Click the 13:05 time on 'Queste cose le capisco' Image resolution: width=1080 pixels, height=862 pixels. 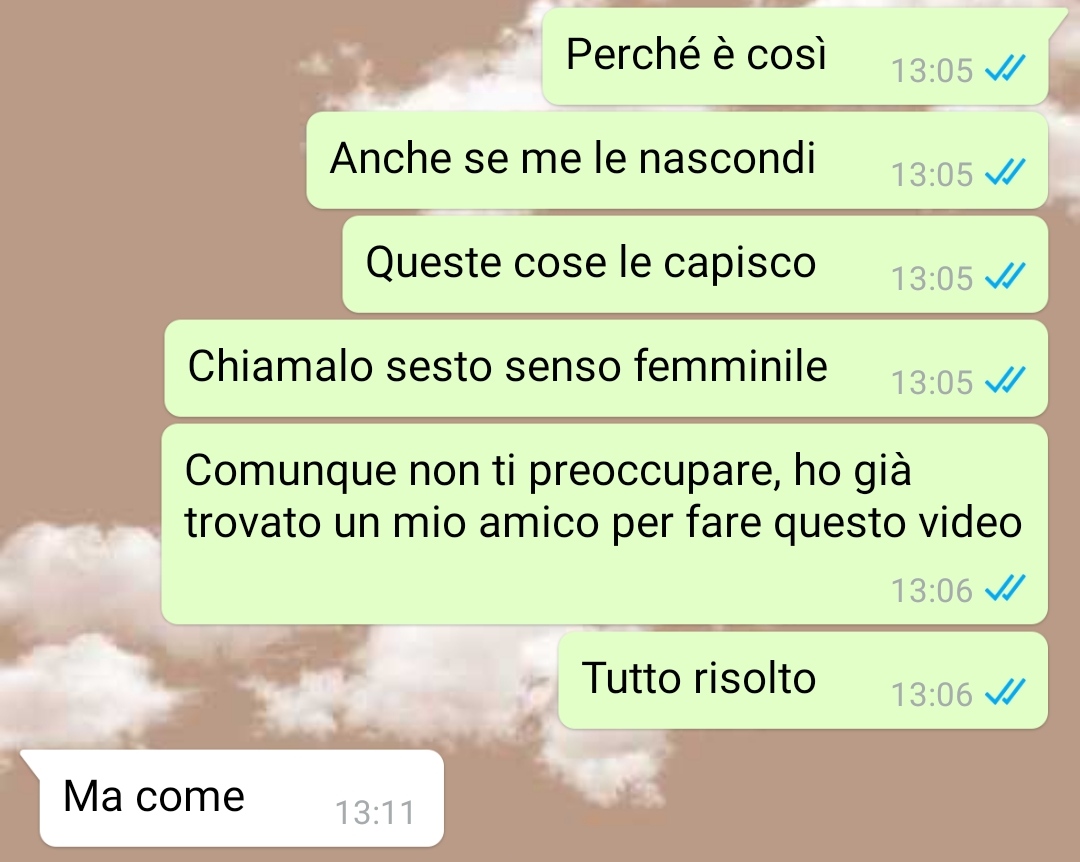click(x=932, y=279)
